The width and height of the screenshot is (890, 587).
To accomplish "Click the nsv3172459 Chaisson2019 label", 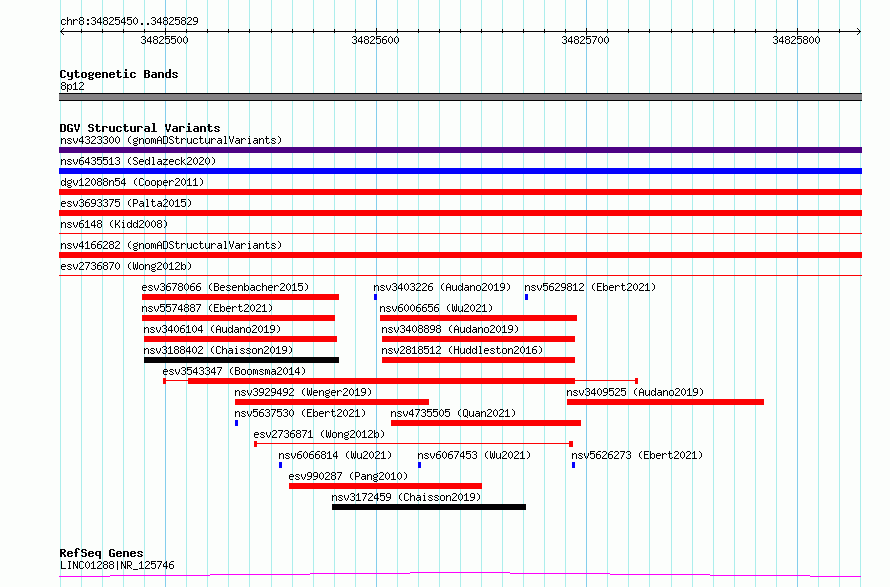I will [x=406, y=497].
